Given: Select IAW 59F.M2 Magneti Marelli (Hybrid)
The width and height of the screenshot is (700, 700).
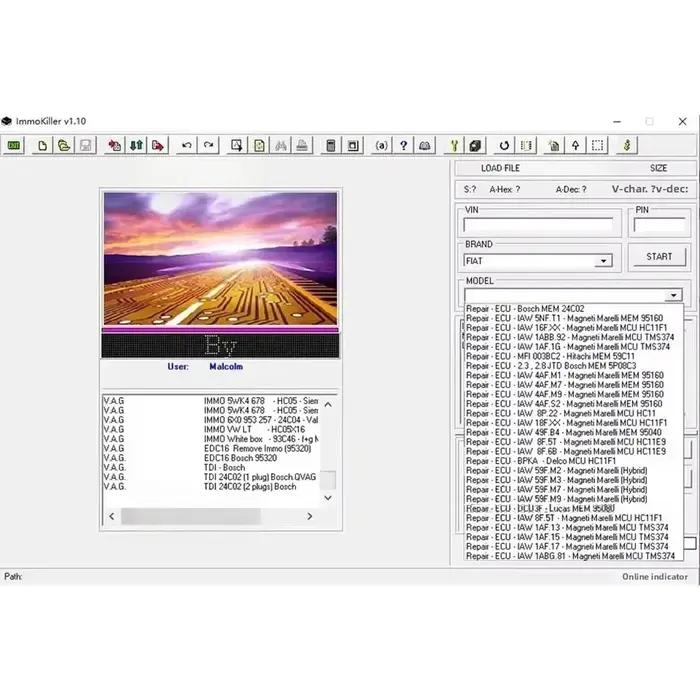Looking at the screenshot, I should click(574, 471).
